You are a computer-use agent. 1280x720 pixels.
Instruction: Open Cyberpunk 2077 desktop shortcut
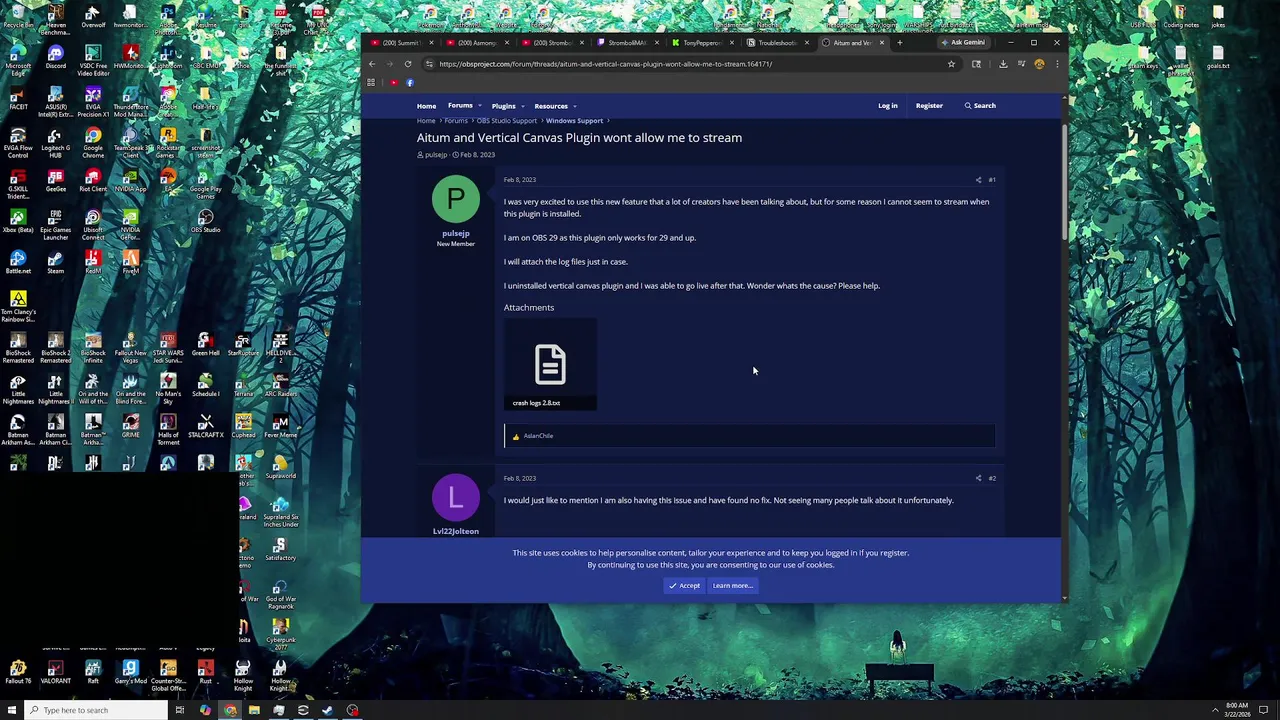pos(280,632)
